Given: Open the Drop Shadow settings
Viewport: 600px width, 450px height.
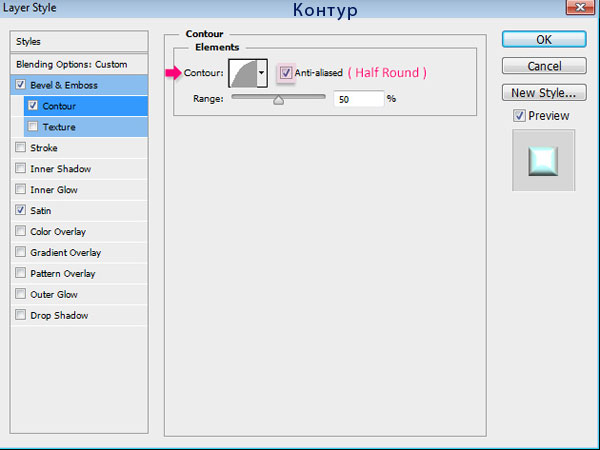Looking at the screenshot, I should (x=79, y=315).
